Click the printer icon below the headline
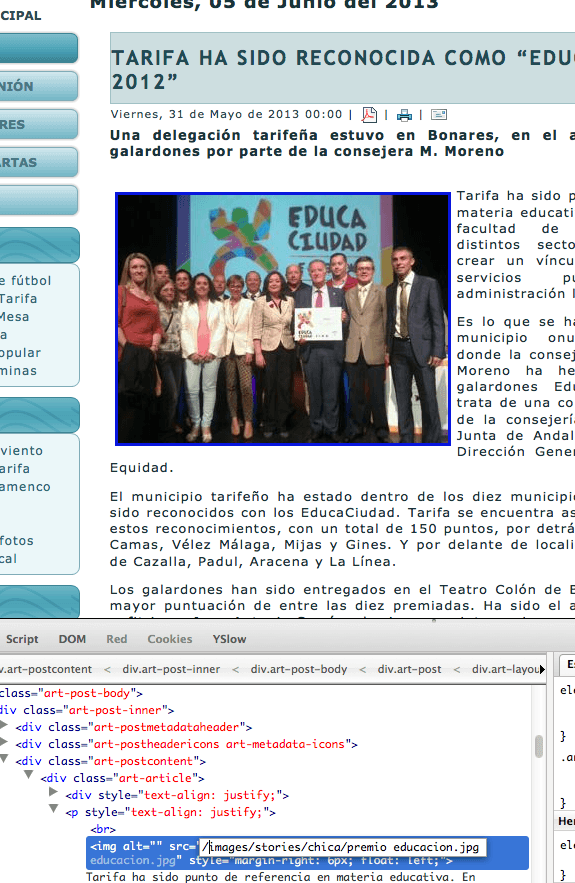 [404, 115]
